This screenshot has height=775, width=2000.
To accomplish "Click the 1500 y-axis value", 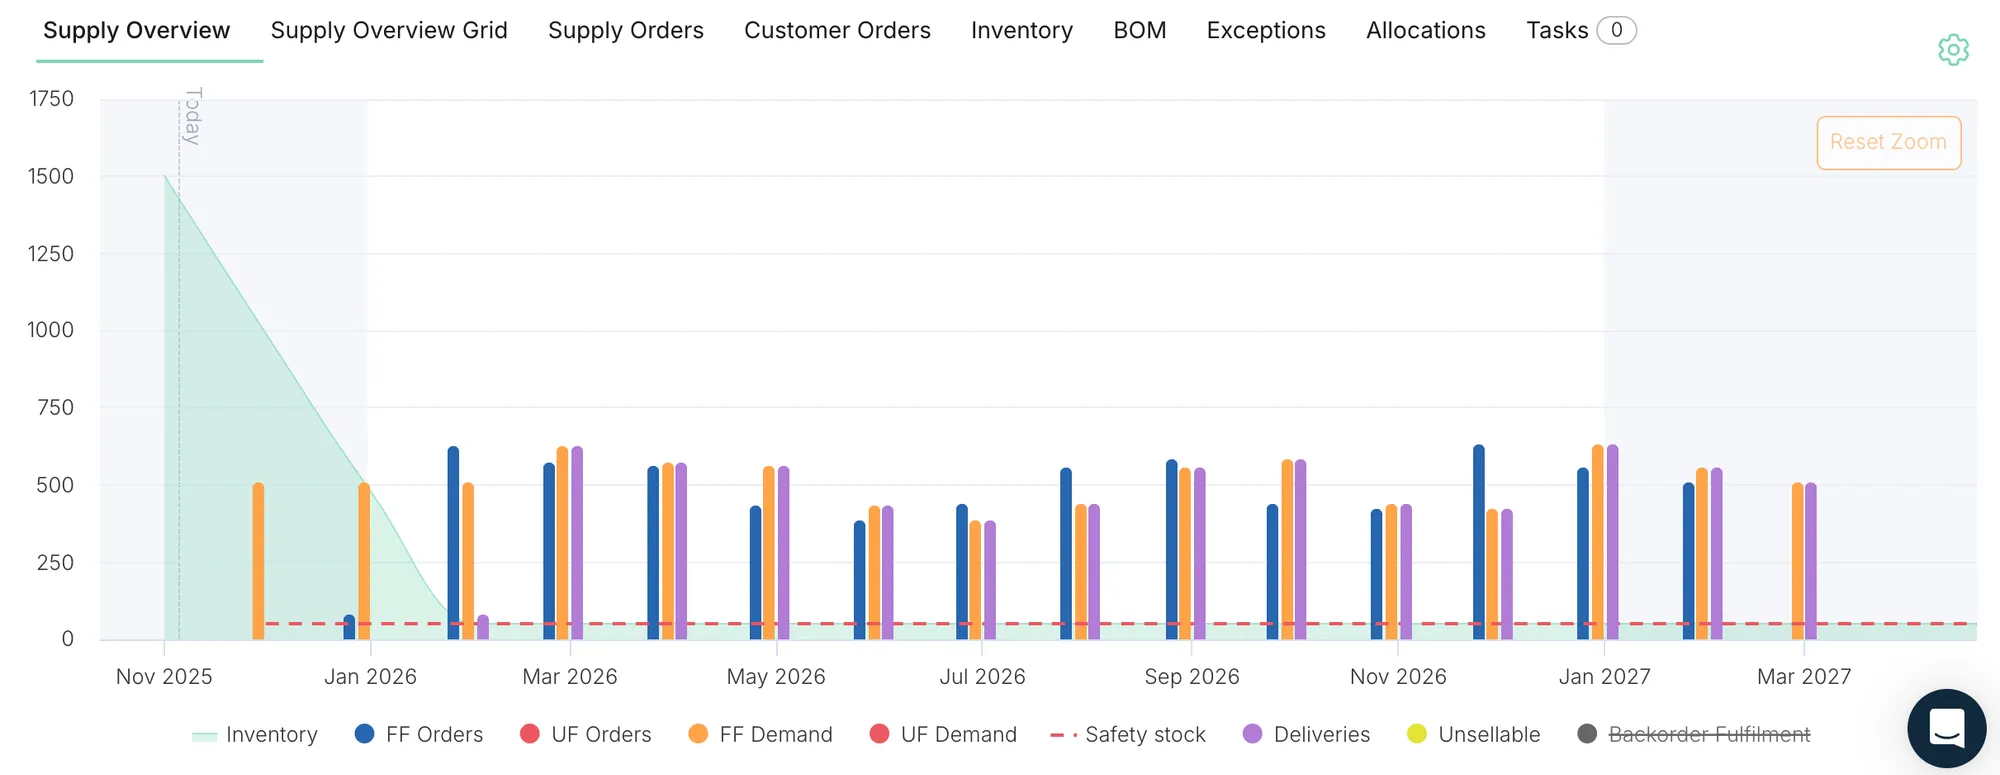I will (51, 177).
